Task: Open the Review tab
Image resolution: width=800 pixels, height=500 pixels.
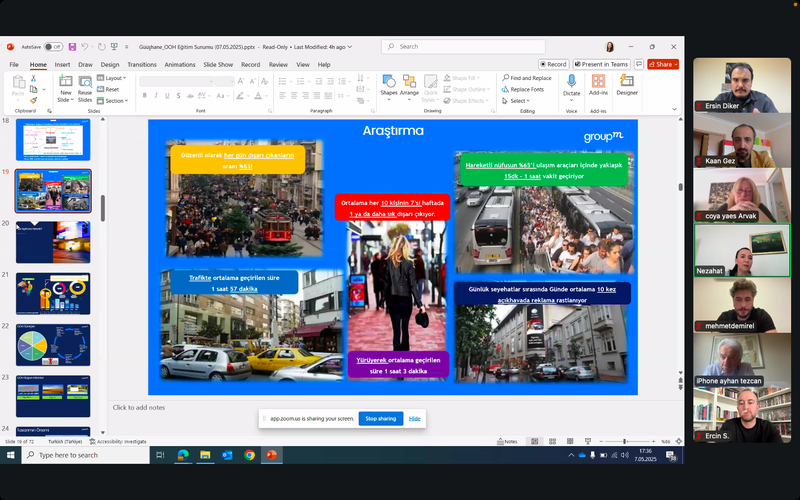Action: pyautogui.click(x=278, y=65)
